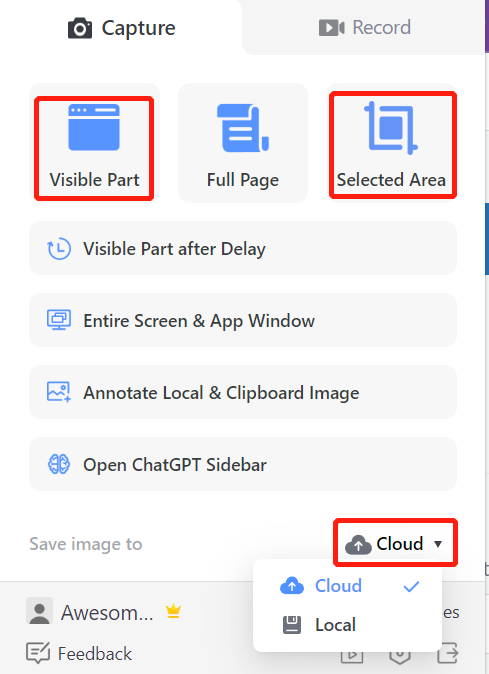The width and height of the screenshot is (489, 674).
Task: Select the Visible Part capture icon
Action: tap(94, 127)
